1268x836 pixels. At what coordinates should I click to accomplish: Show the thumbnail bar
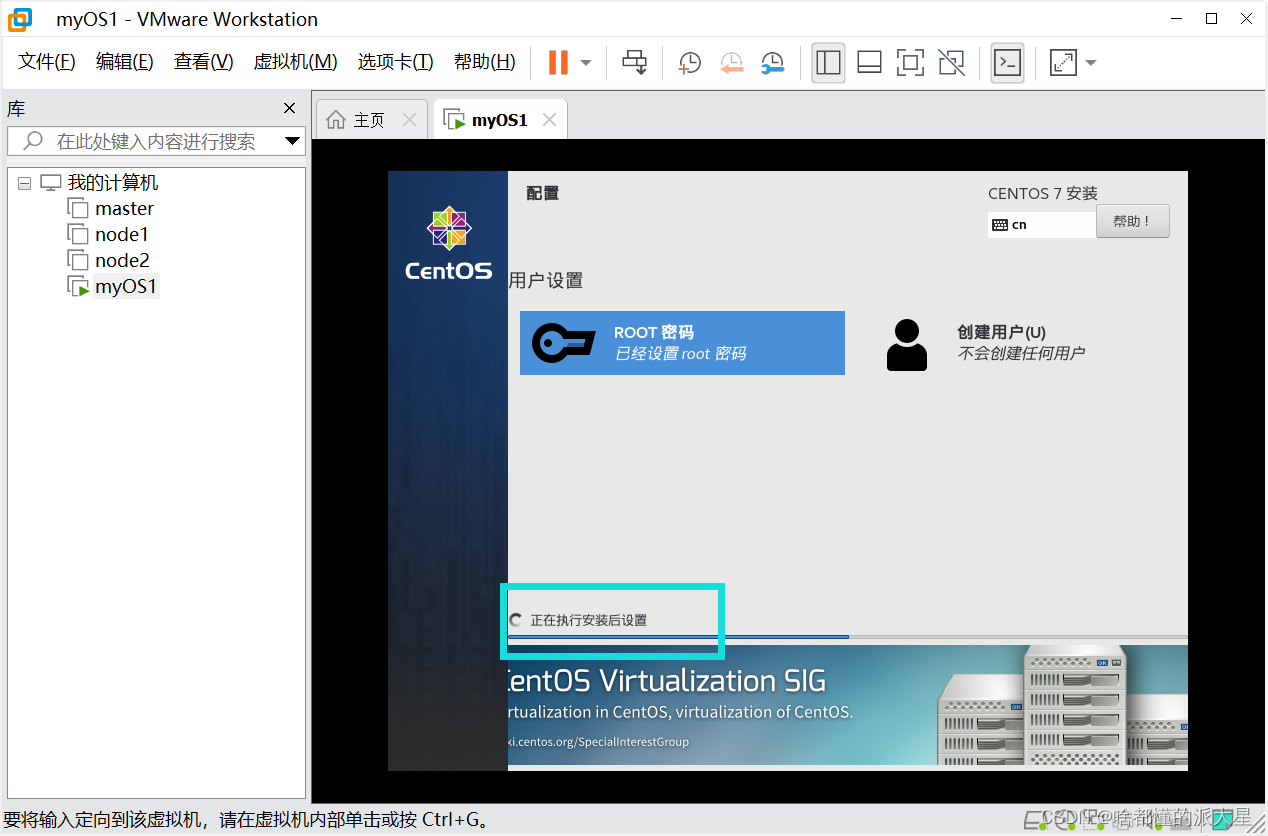(x=869, y=62)
